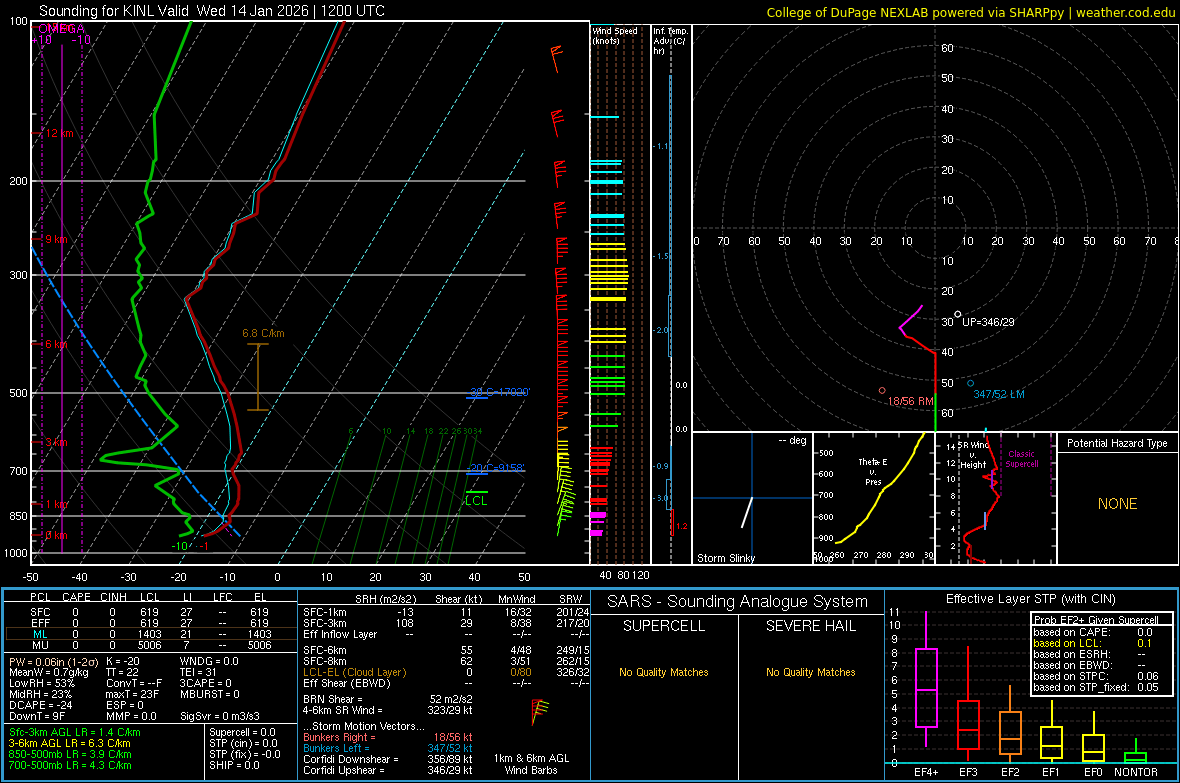Click the 'CINH' column header in parcel table
1180x783 pixels.
pyautogui.click(x=113, y=597)
